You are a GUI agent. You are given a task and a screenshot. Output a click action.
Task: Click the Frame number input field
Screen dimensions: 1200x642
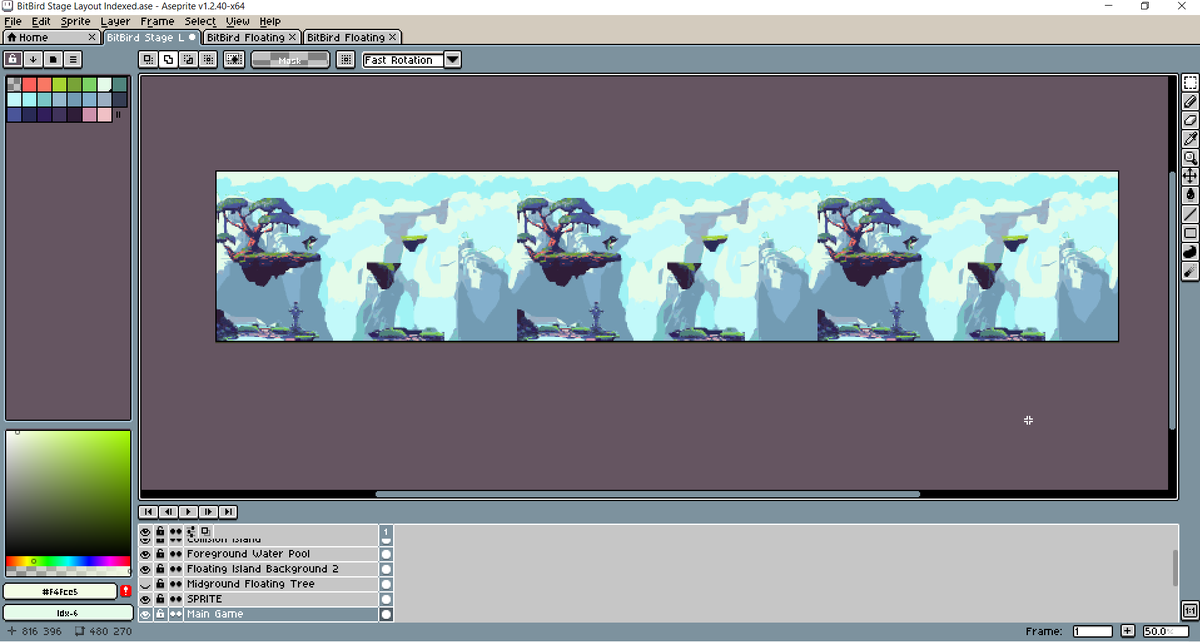click(x=1093, y=631)
